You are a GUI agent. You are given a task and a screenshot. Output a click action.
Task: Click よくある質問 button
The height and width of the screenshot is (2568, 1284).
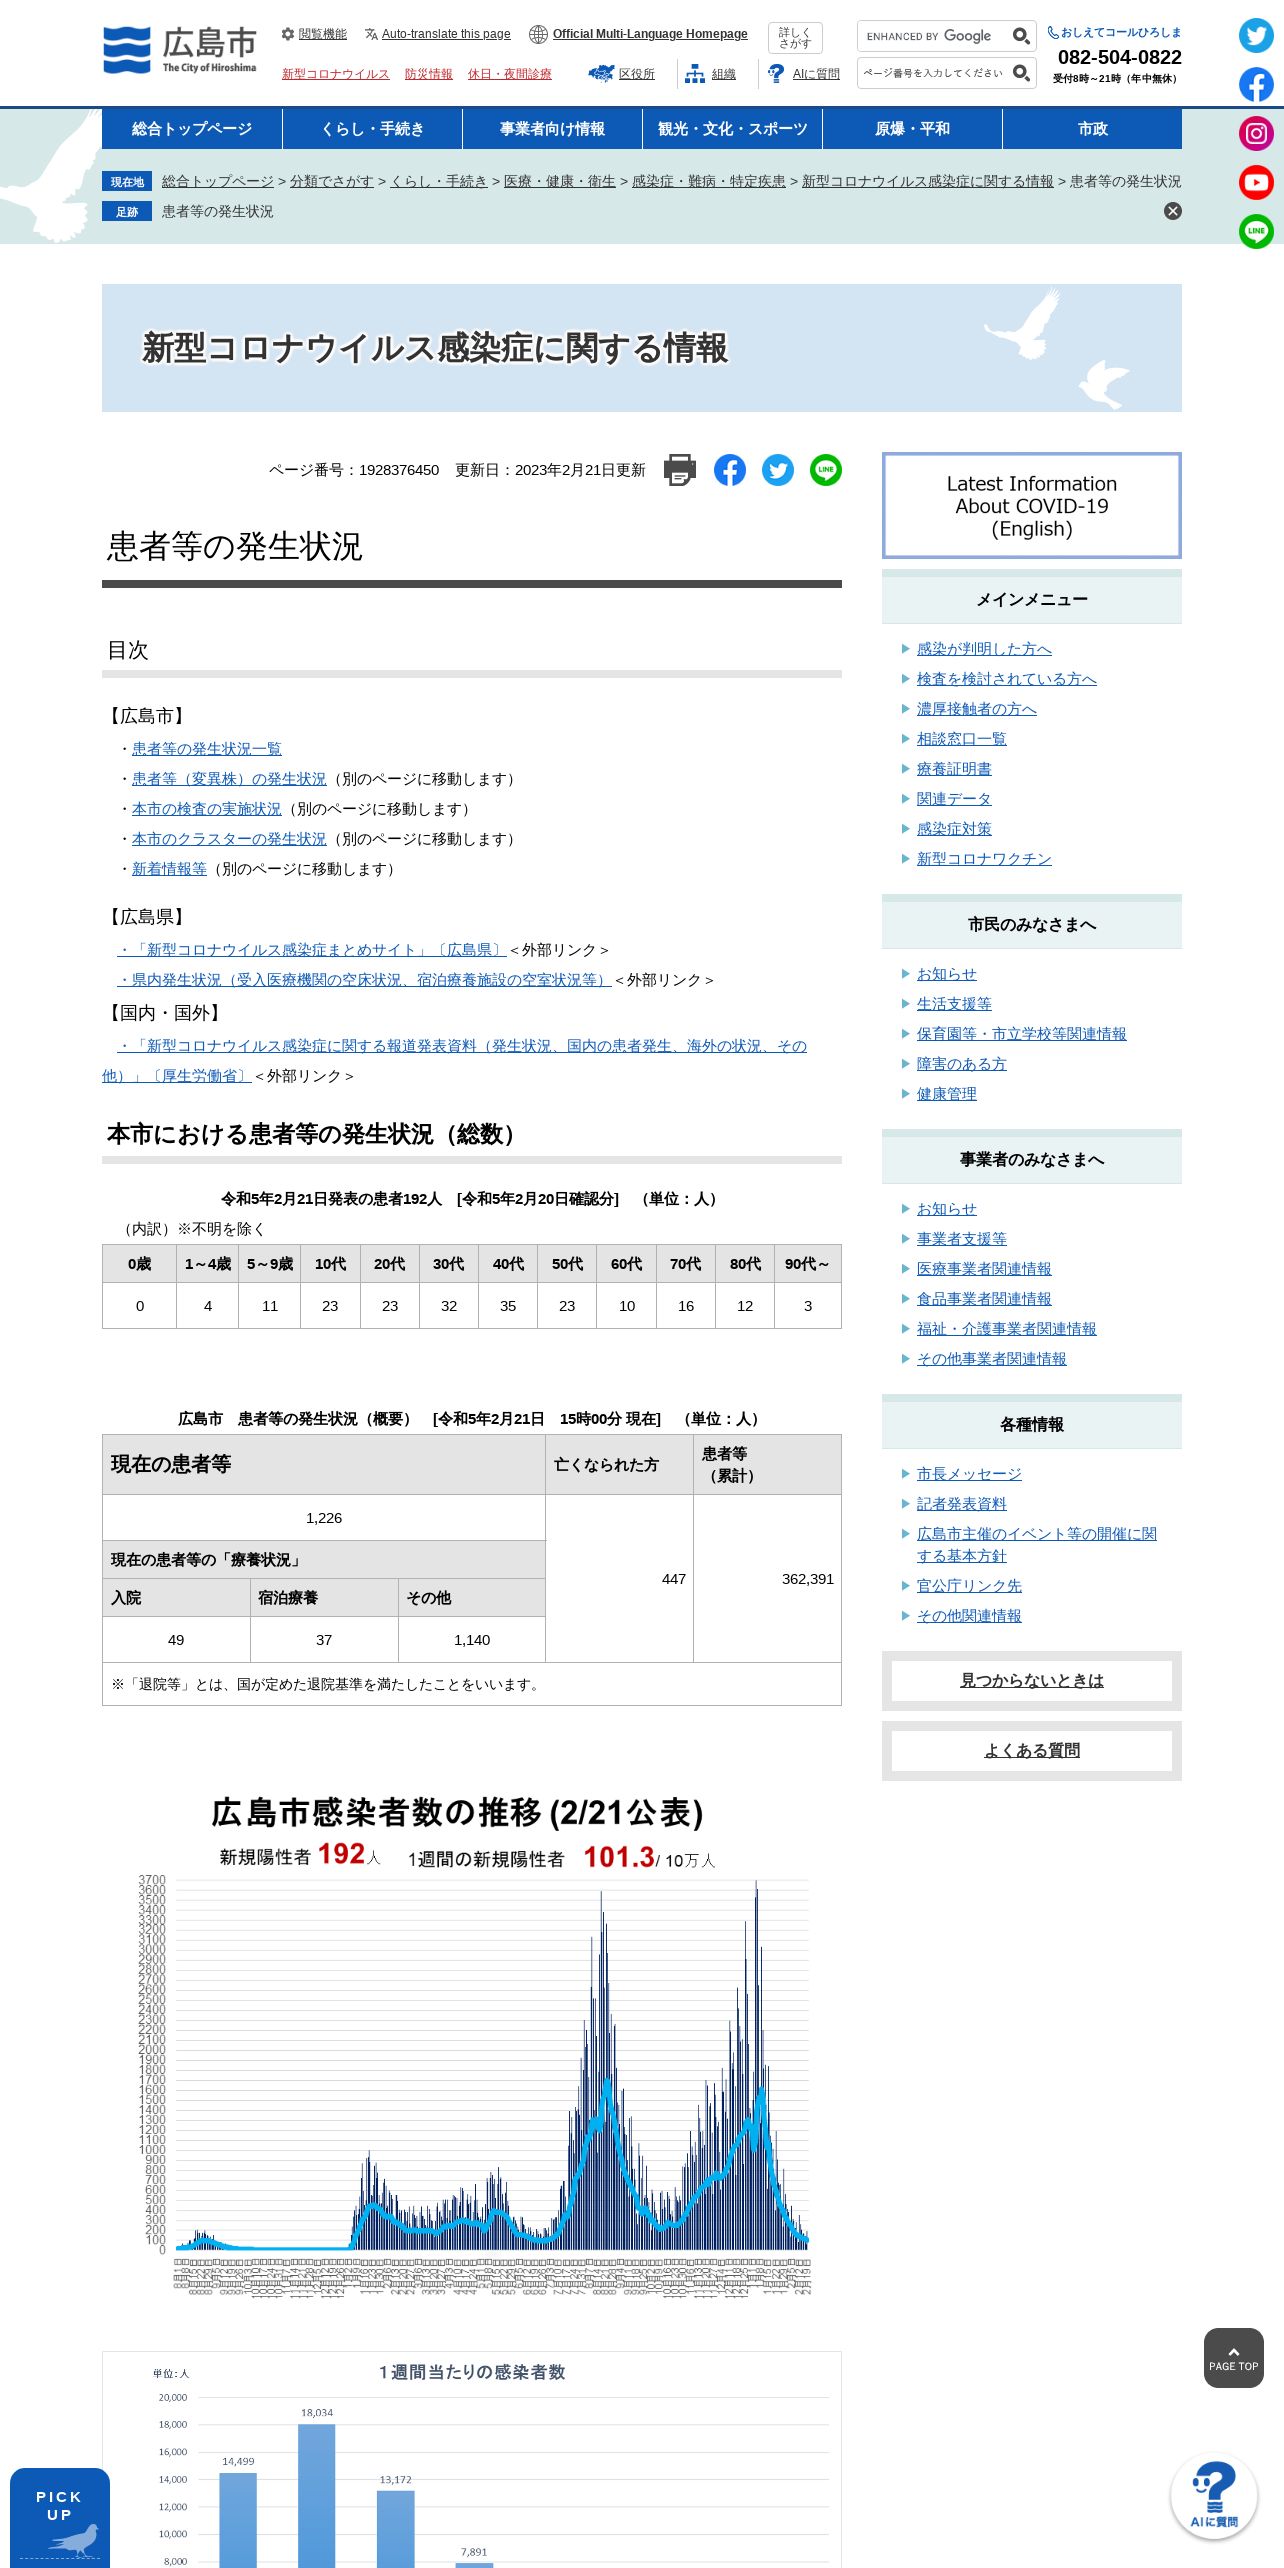coord(1032,1751)
